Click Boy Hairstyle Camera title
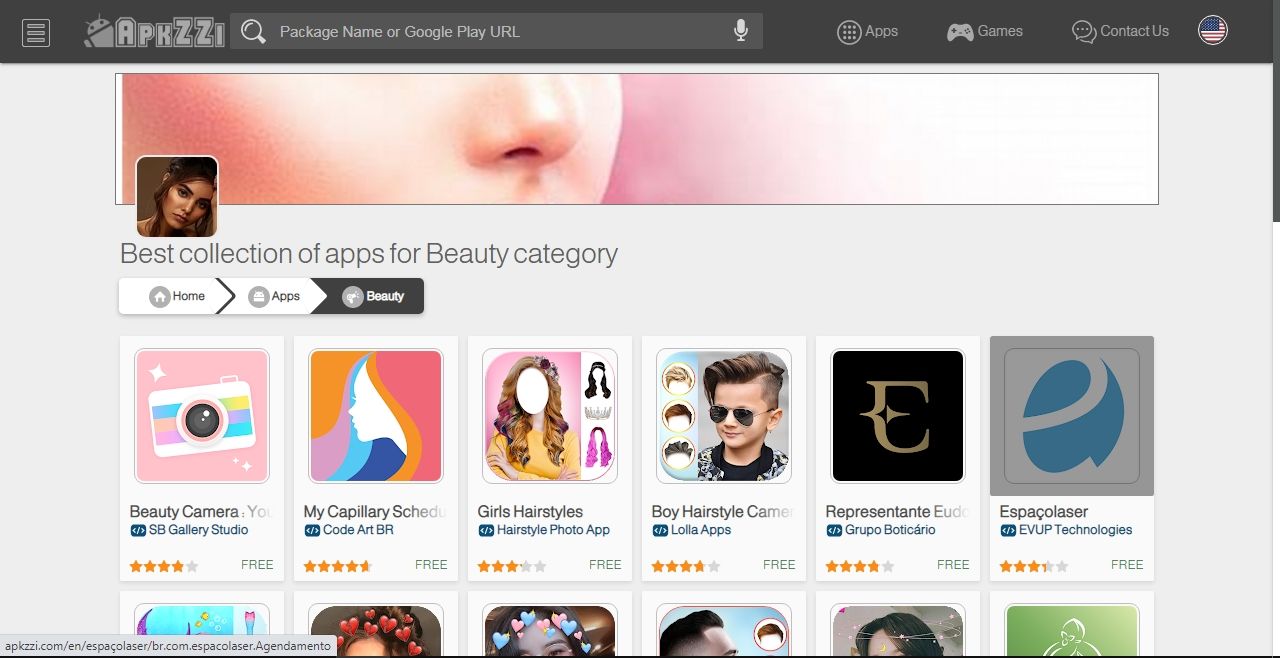 (x=724, y=511)
